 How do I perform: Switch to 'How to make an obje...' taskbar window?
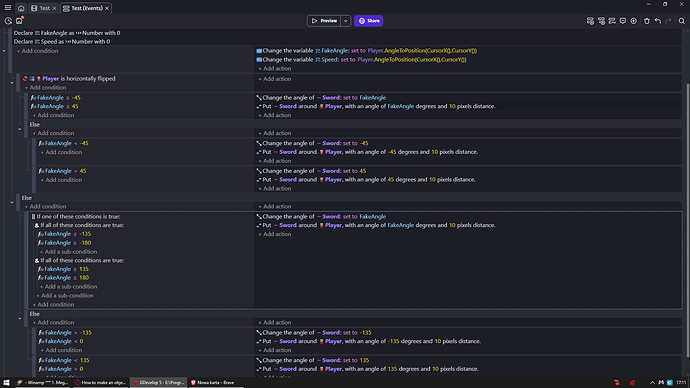click(x=100, y=383)
